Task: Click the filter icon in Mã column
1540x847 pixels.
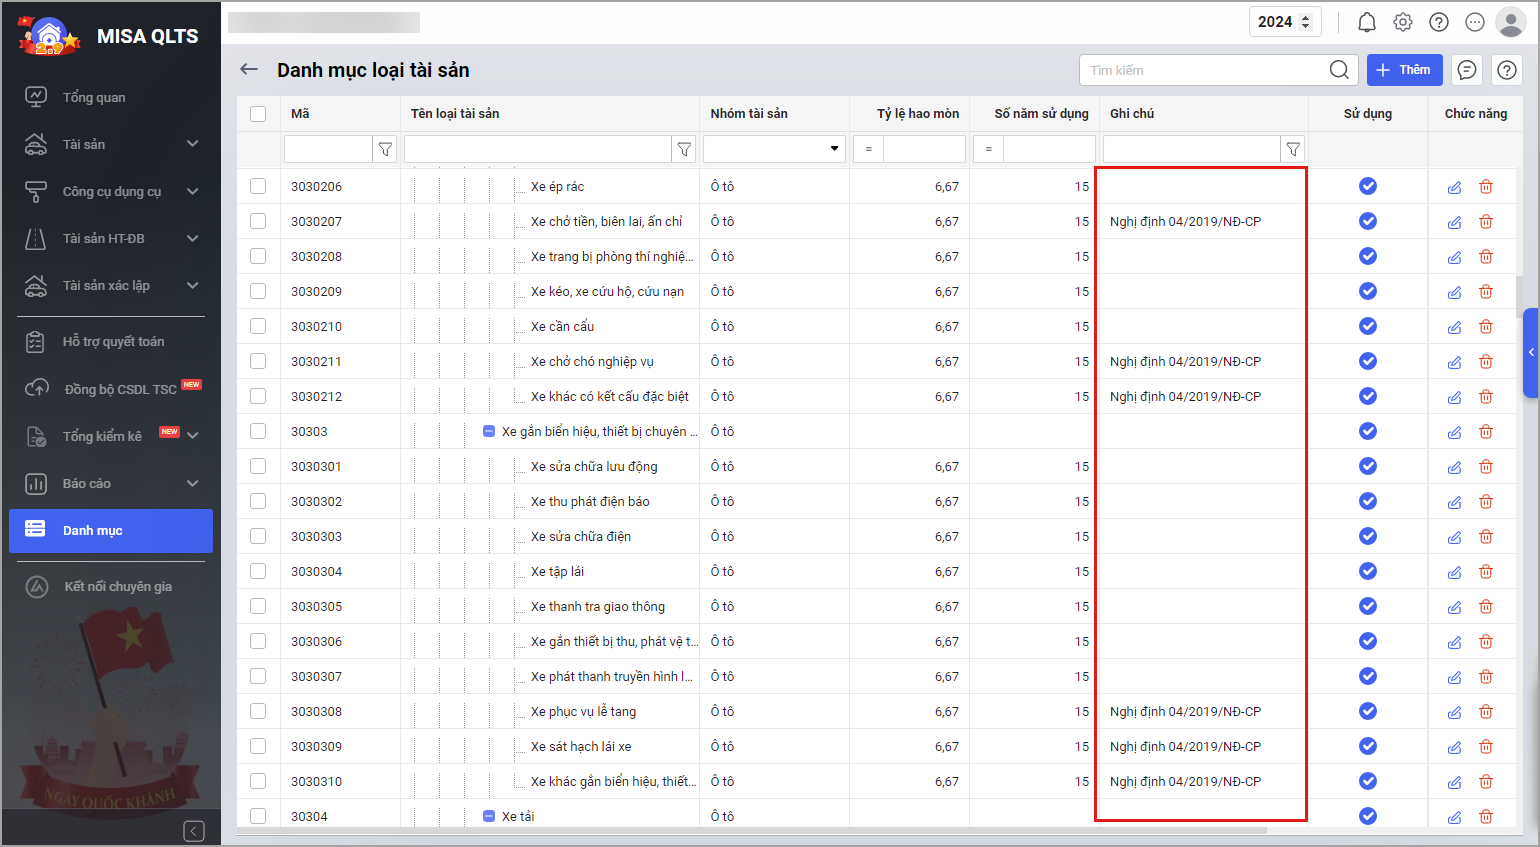Action: 385,149
